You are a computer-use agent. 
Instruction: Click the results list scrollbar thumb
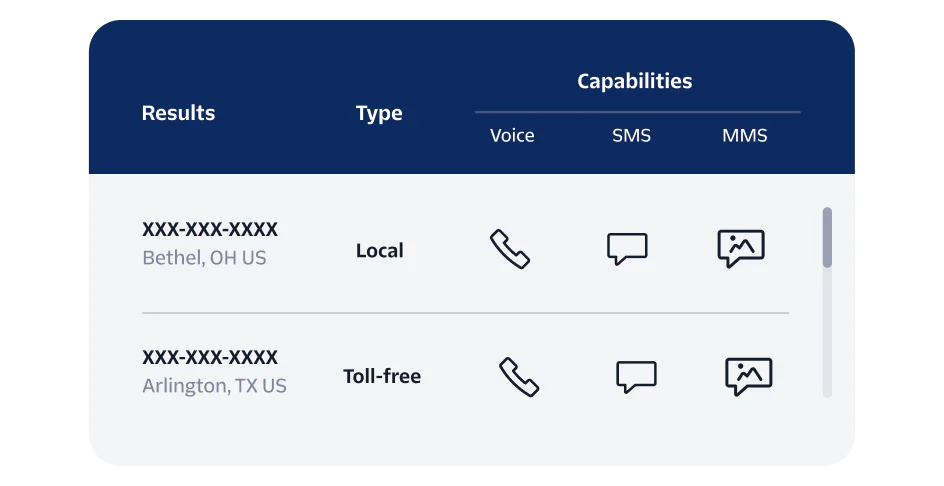click(827, 237)
